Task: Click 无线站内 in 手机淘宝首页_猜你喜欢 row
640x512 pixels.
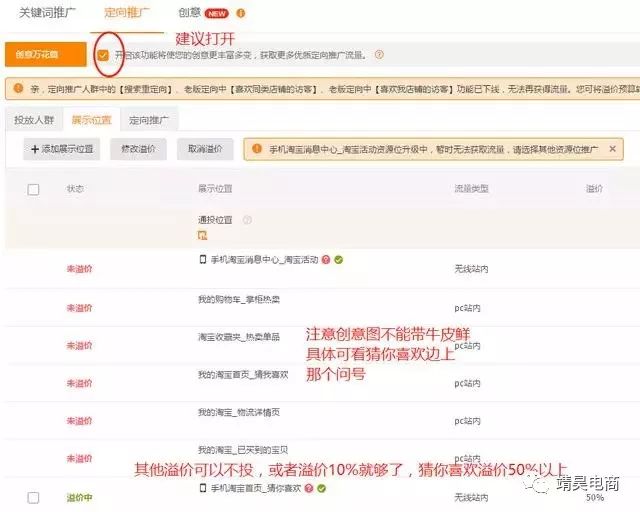Action: pyautogui.click(x=471, y=497)
